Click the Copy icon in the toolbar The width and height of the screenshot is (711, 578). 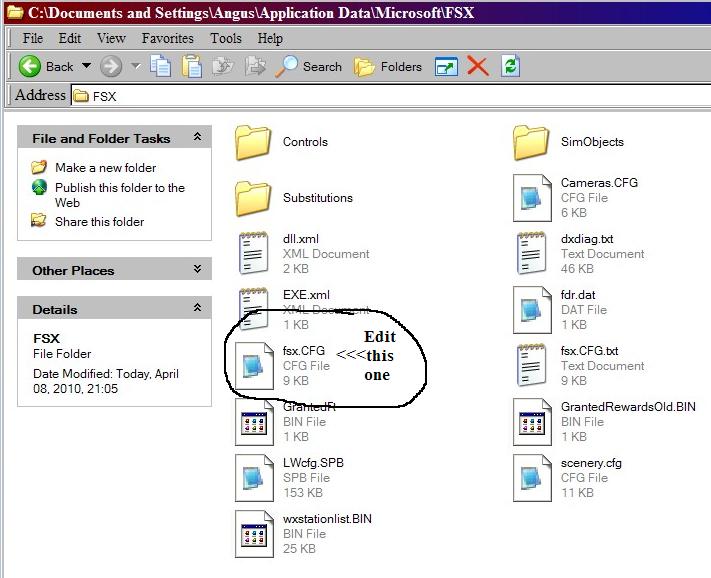(161, 67)
